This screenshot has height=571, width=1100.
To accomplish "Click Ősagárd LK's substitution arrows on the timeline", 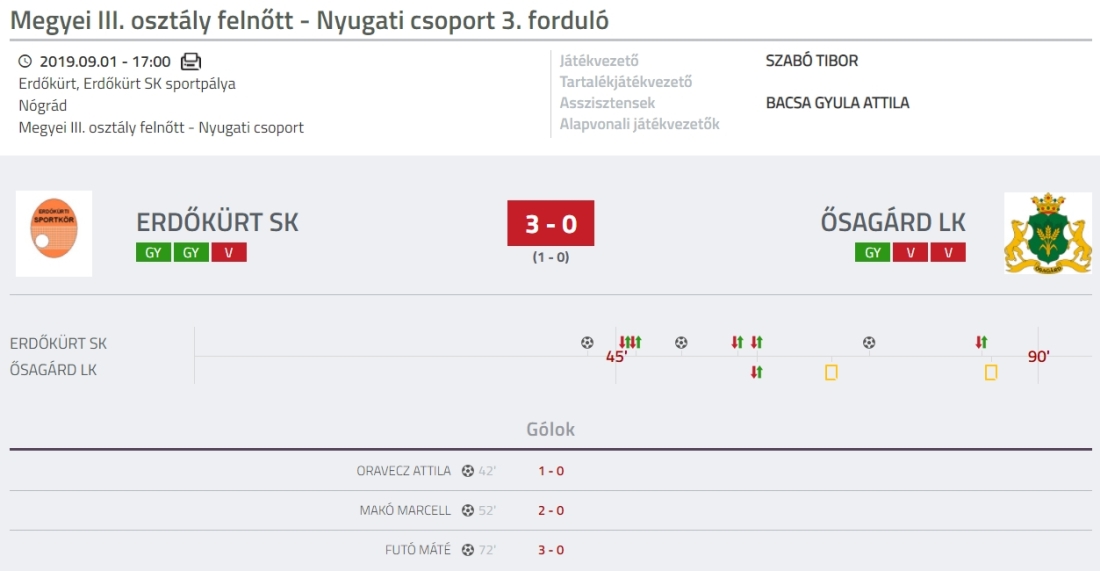I will pos(756,372).
